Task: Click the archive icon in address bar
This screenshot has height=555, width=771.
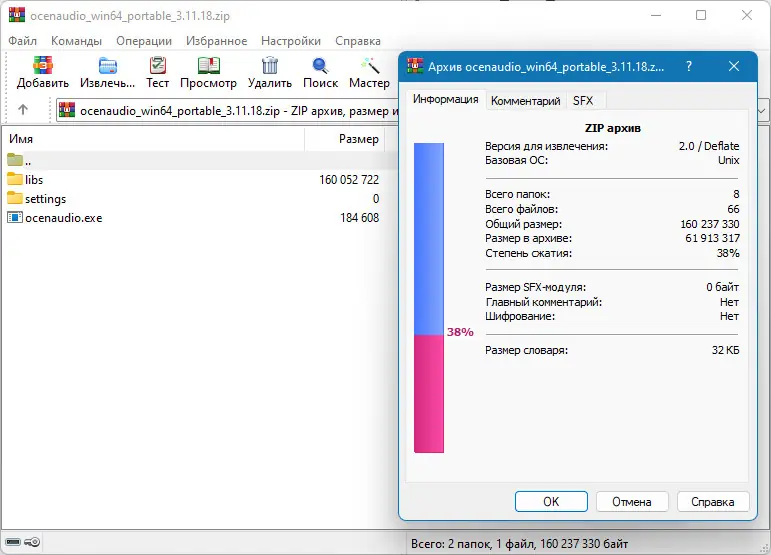Action: tap(67, 110)
